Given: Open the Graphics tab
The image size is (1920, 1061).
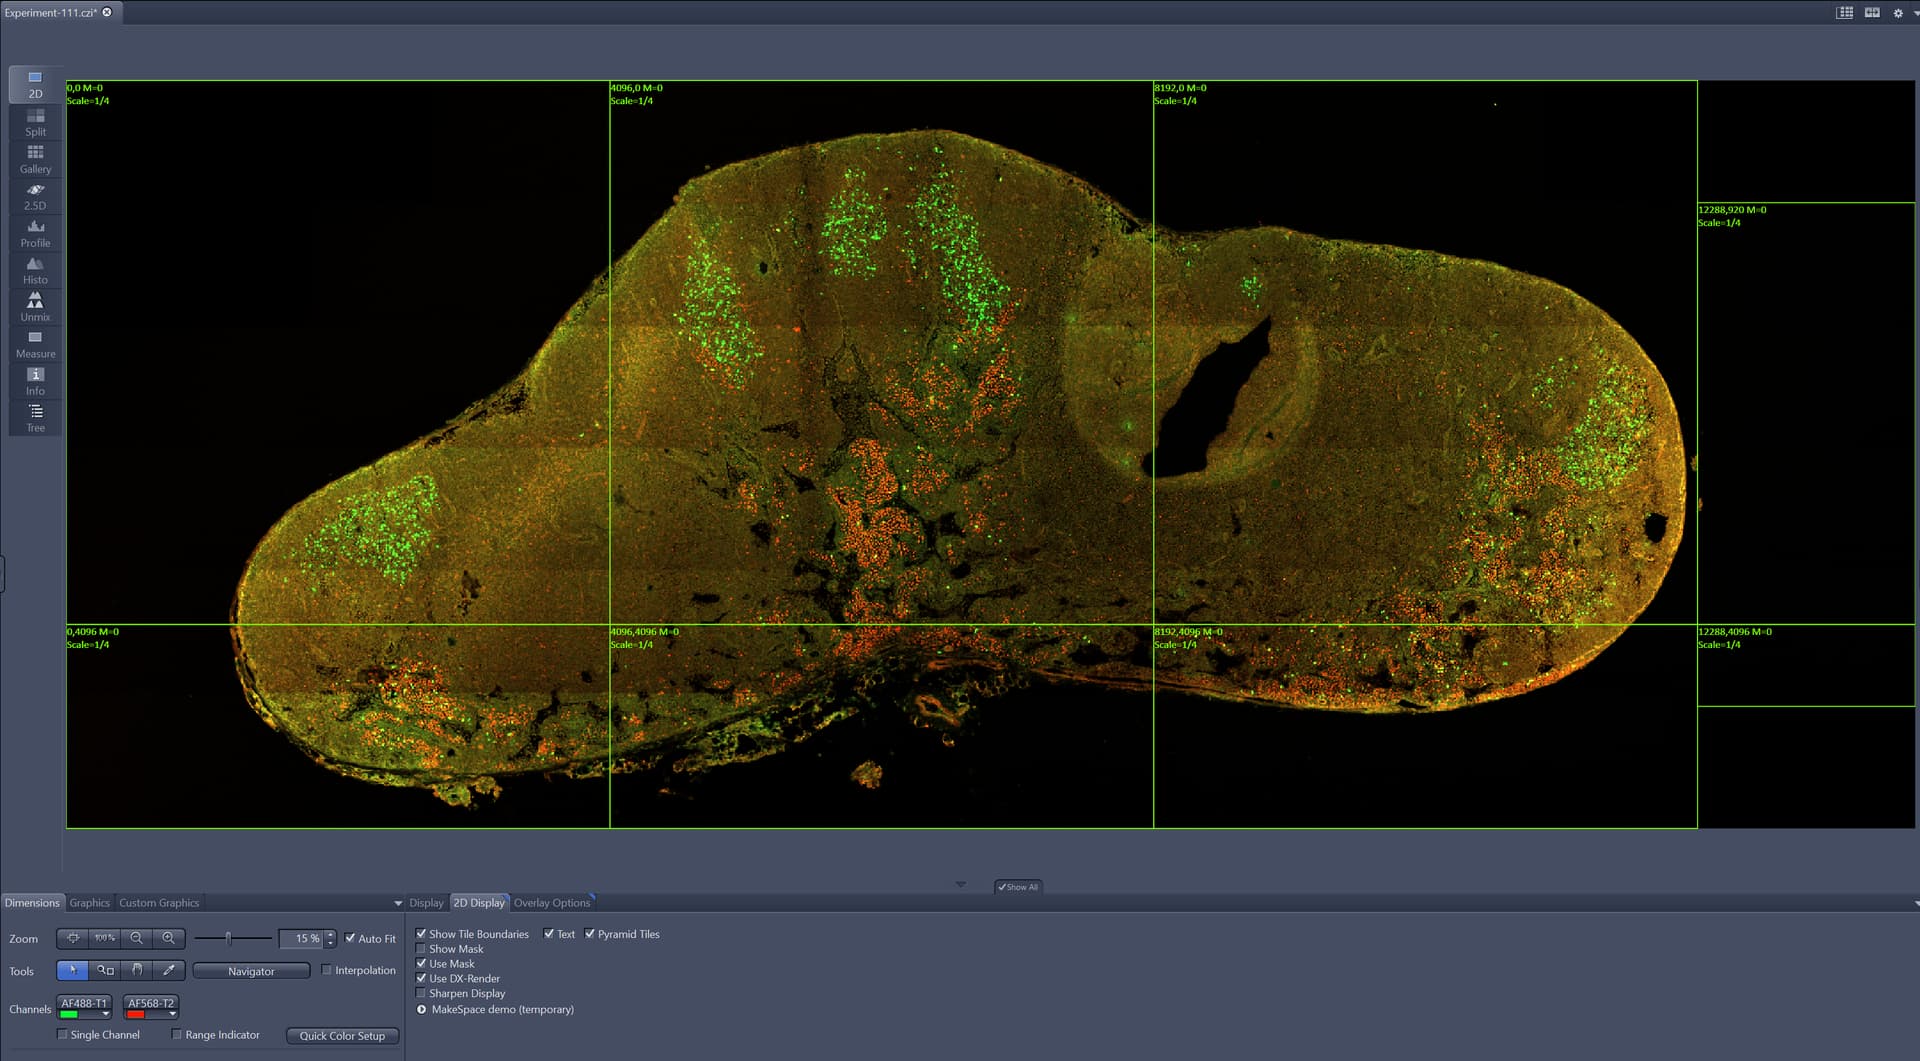Looking at the screenshot, I should [x=89, y=902].
